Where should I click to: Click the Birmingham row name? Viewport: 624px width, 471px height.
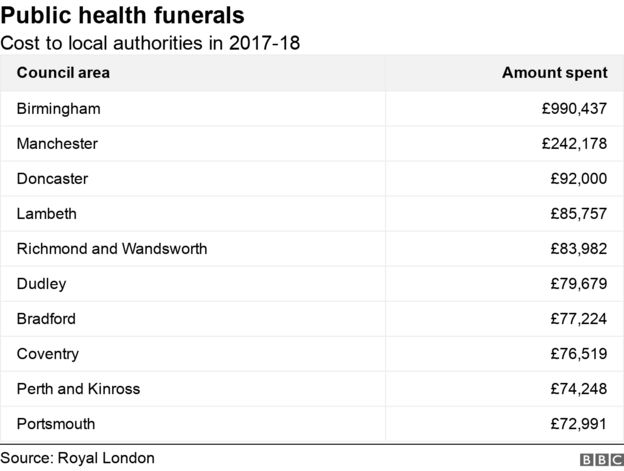[58, 109]
